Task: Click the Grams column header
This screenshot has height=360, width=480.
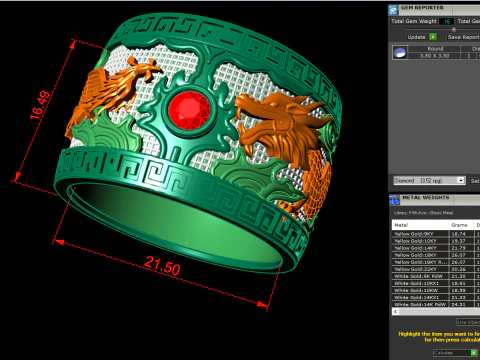Action: click(x=461, y=225)
